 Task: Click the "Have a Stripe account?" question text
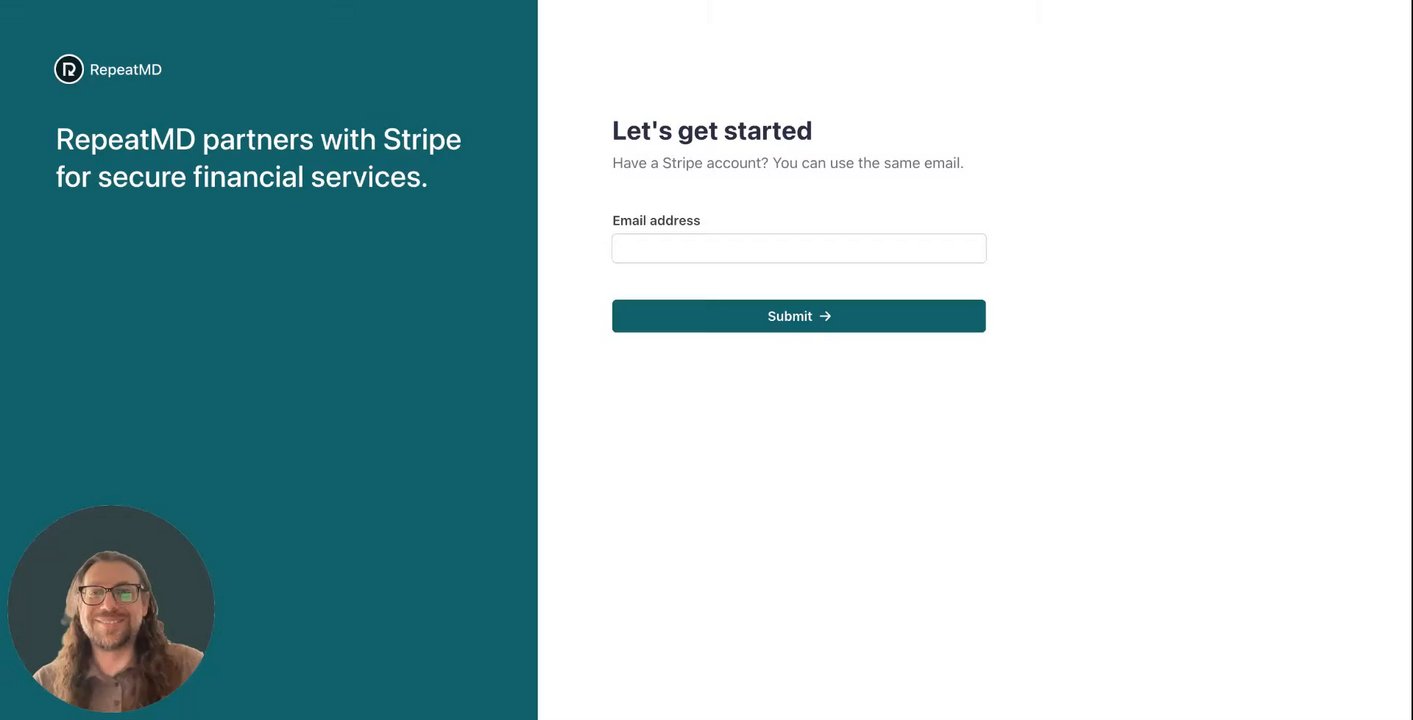tap(690, 163)
